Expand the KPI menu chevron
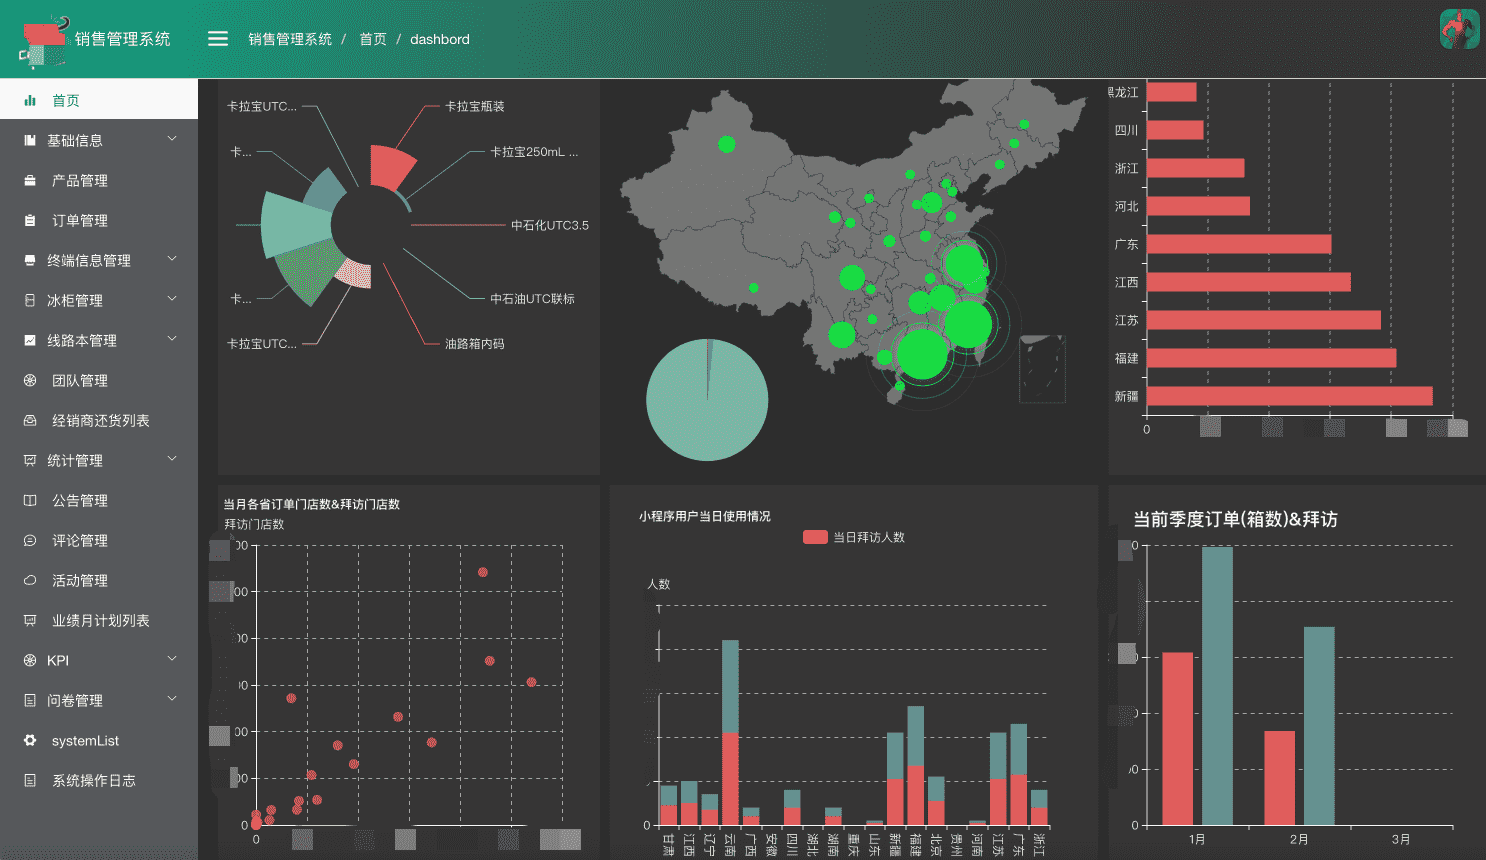 172,659
